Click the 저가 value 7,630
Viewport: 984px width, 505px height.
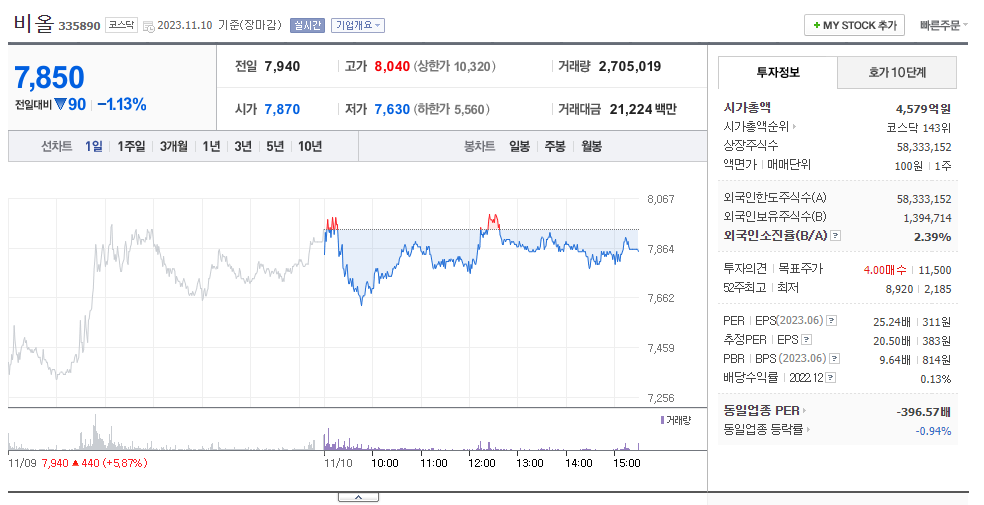tap(392, 109)
